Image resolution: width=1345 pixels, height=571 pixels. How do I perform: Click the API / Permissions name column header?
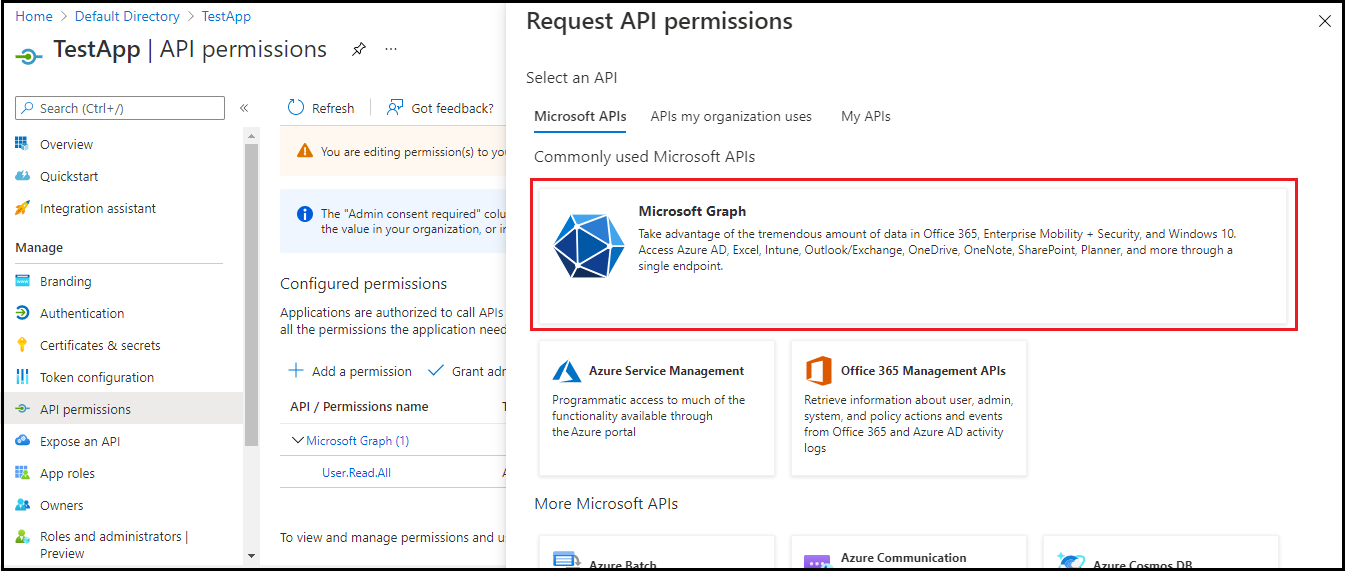[359, 406]
